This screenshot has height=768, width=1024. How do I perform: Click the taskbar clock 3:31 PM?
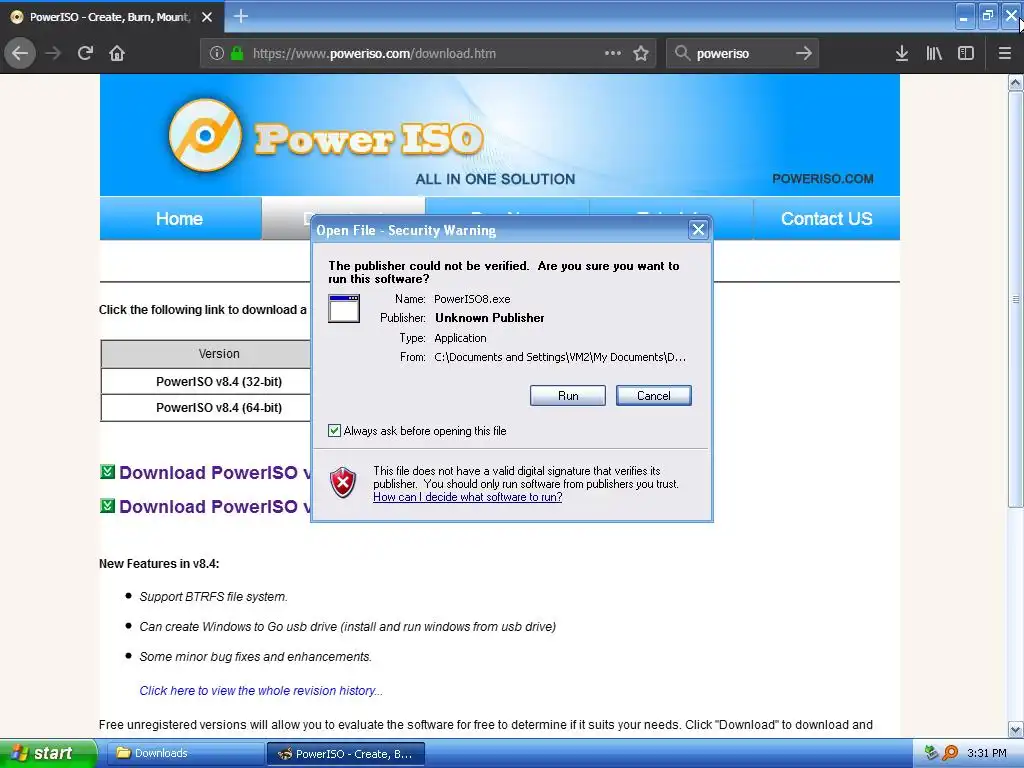pyautogui.click(x=986, y=753)
